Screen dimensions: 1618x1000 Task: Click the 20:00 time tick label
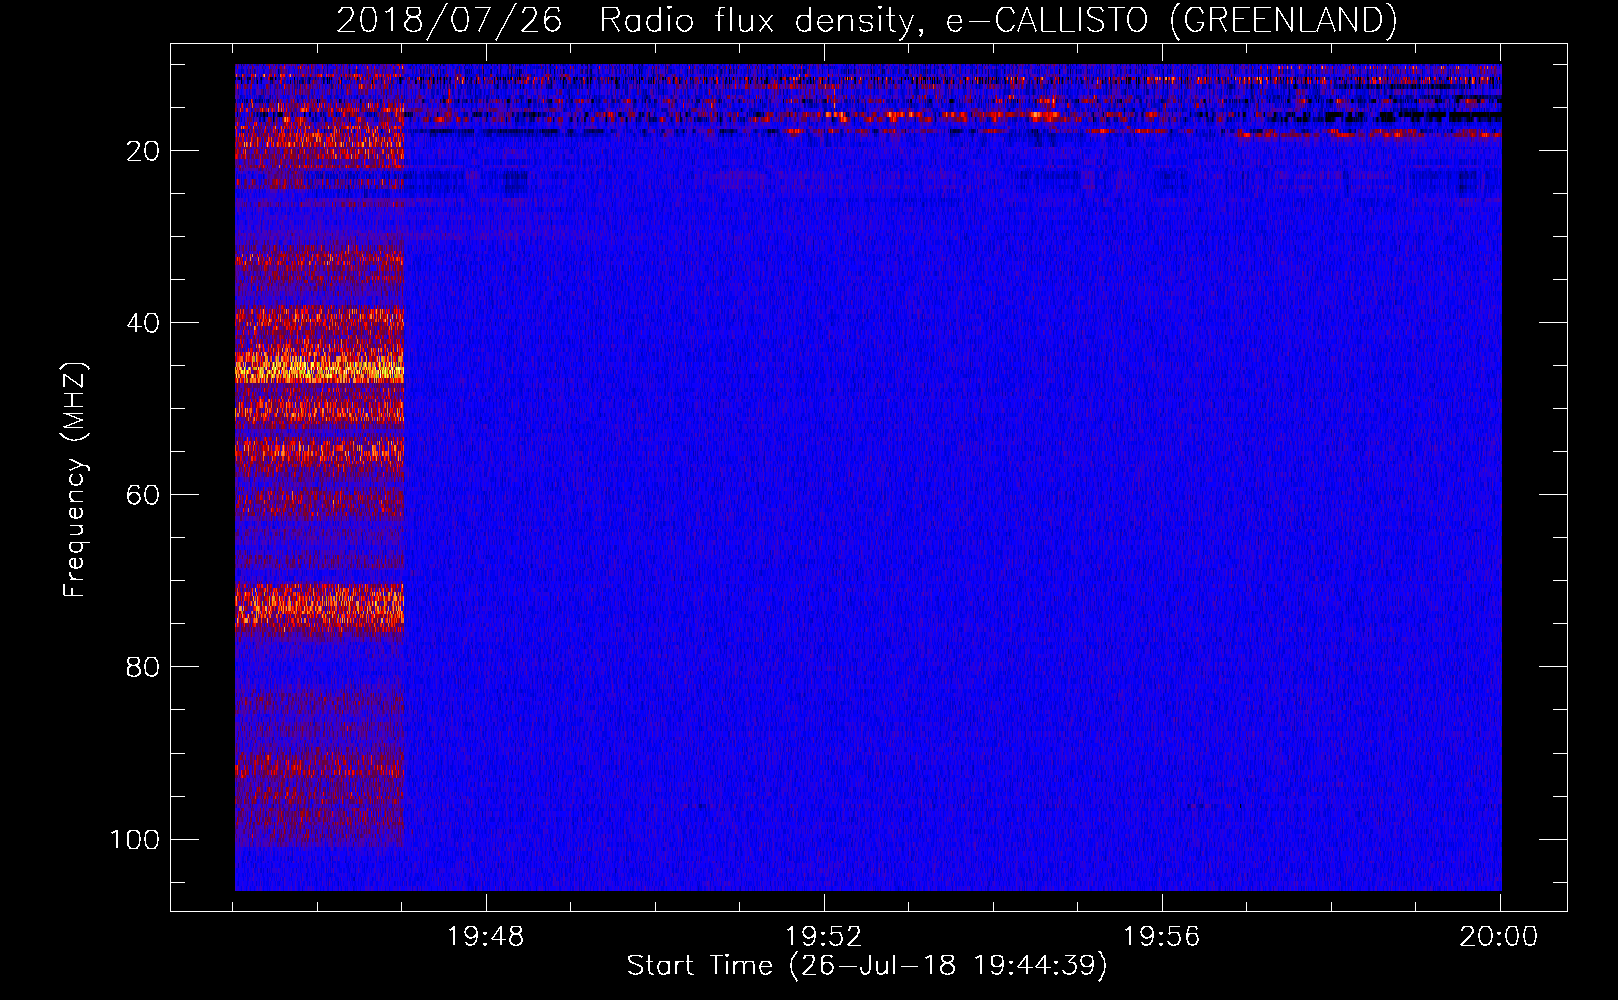[x=1498, y=937]
